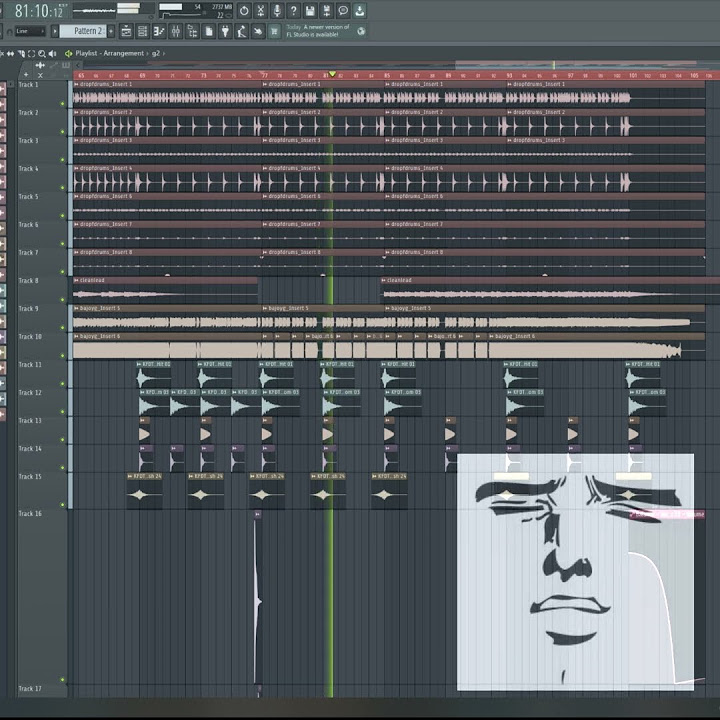Image resolution: width=720 pixels, height=720 pixels.
Task: Open menu arrow of first bajoyg_Insert 6 clip
Action: click(x=76, y=336)
